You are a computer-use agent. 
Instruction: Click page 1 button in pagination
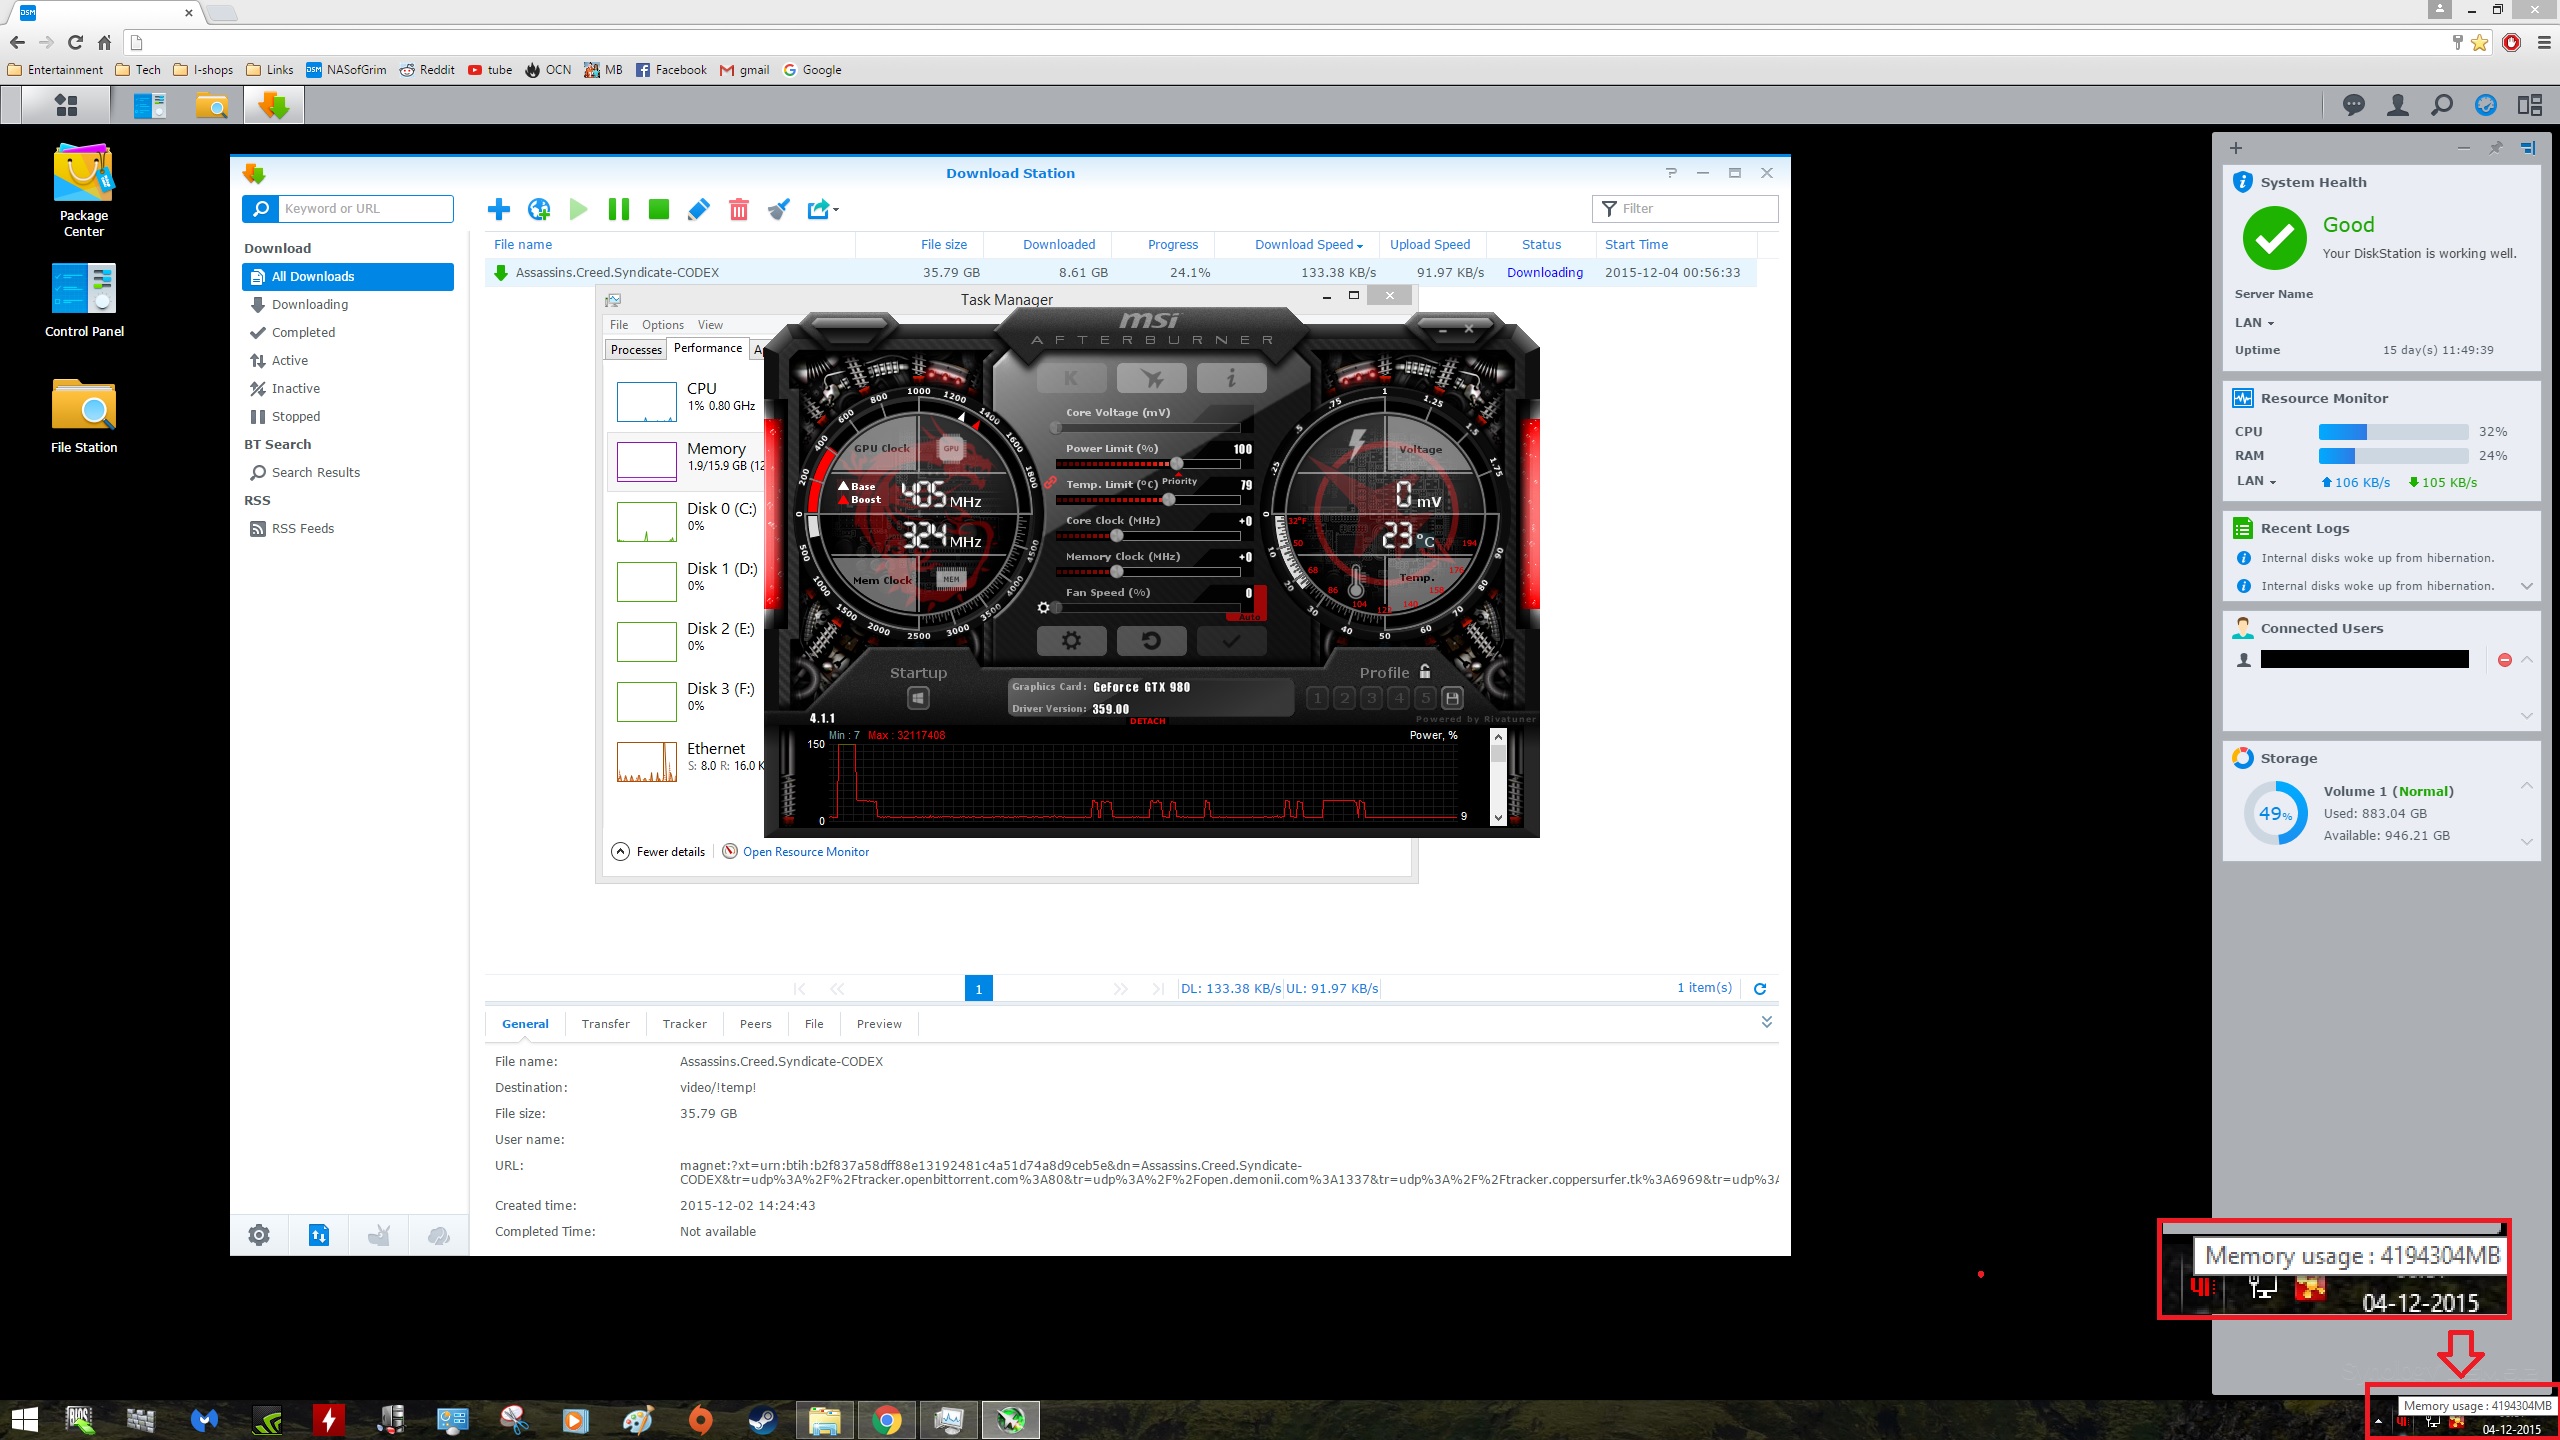coord(978,989)
